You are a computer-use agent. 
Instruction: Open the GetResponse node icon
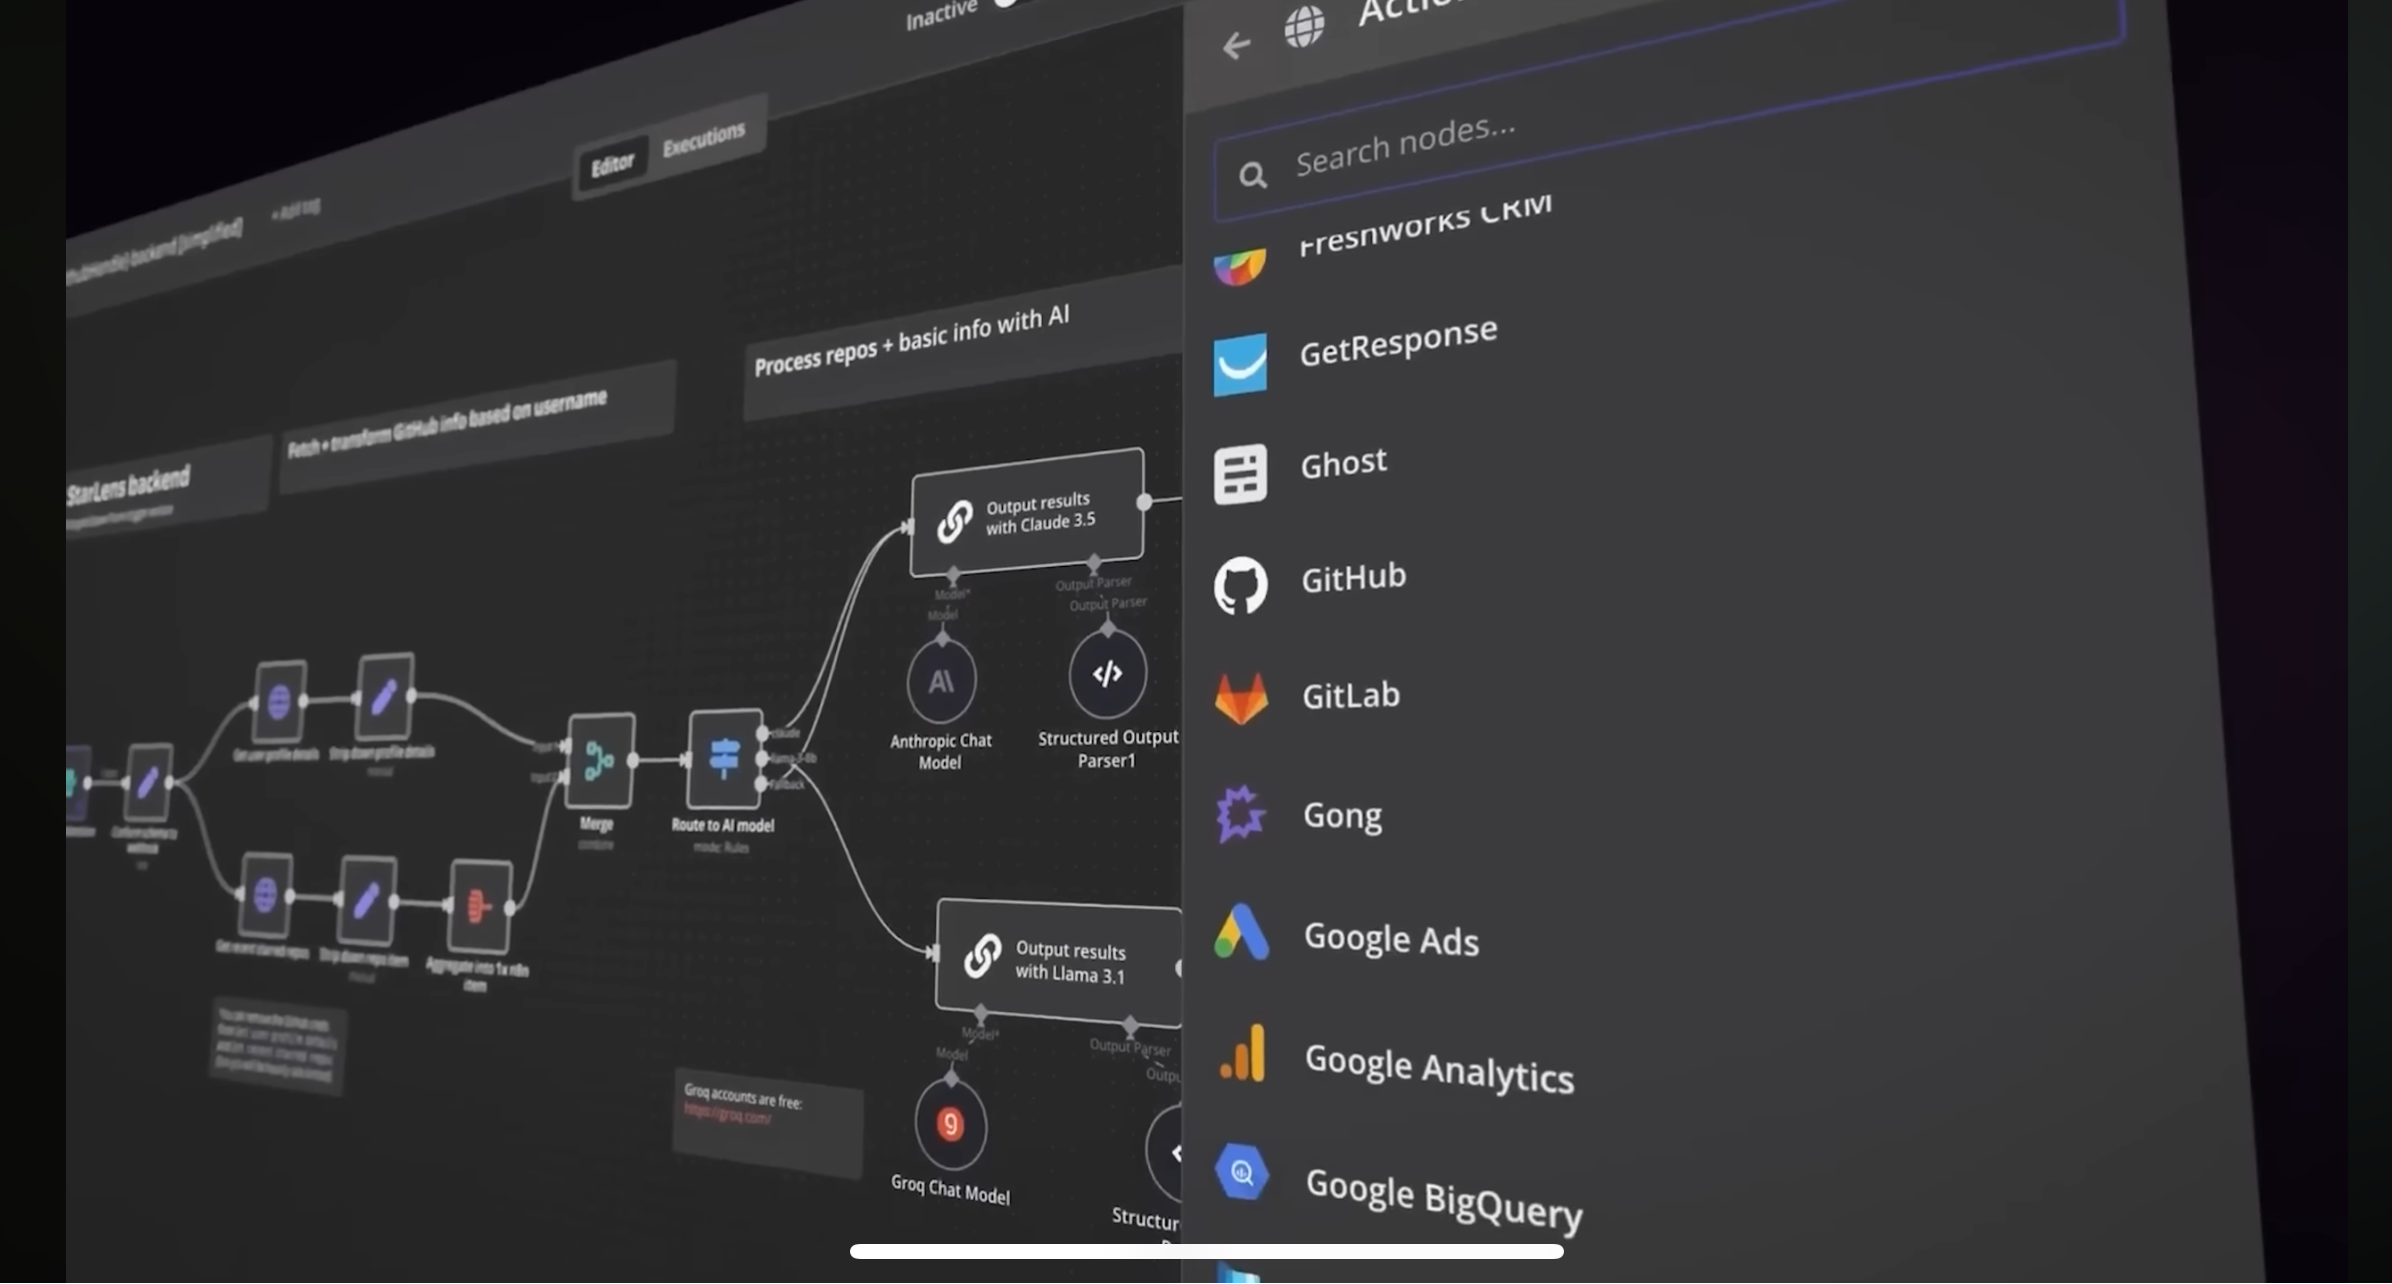[1240, 364]
